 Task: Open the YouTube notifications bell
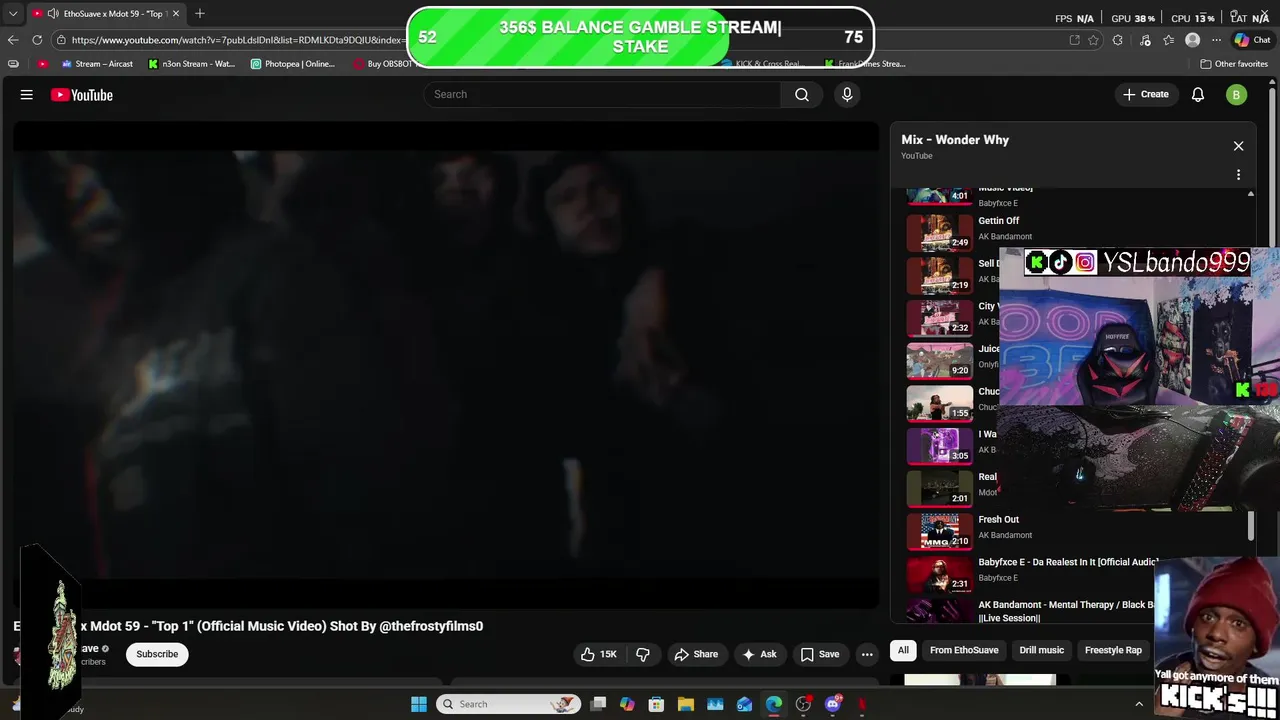click(1198, 95)
